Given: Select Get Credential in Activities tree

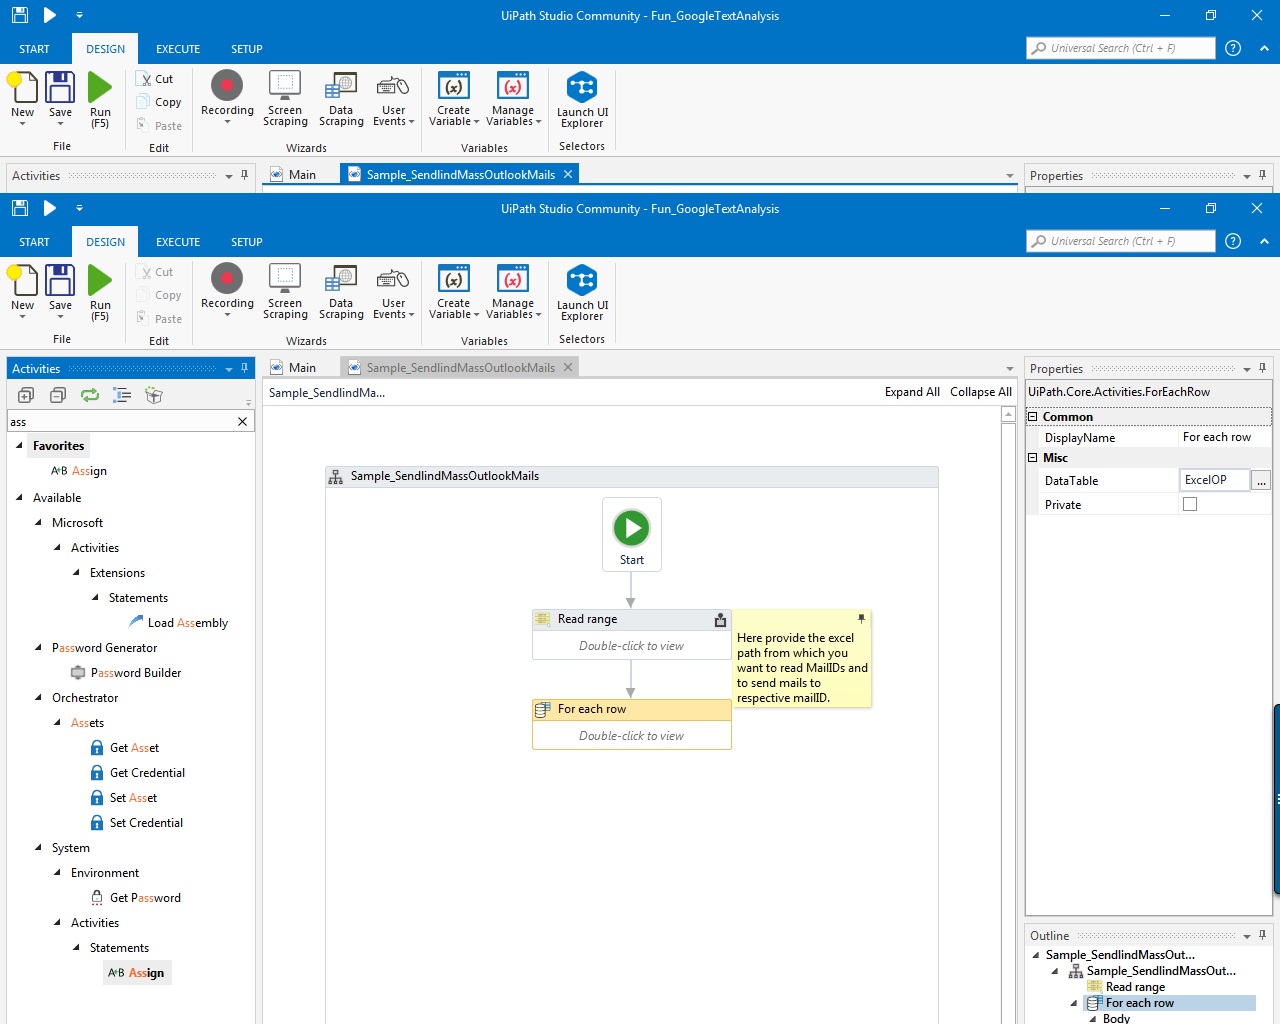Looking at the screenshot, I should (147, 773).
